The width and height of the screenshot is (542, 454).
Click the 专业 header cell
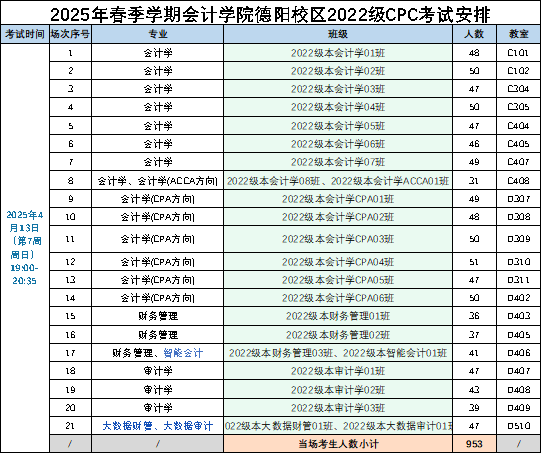158,34
